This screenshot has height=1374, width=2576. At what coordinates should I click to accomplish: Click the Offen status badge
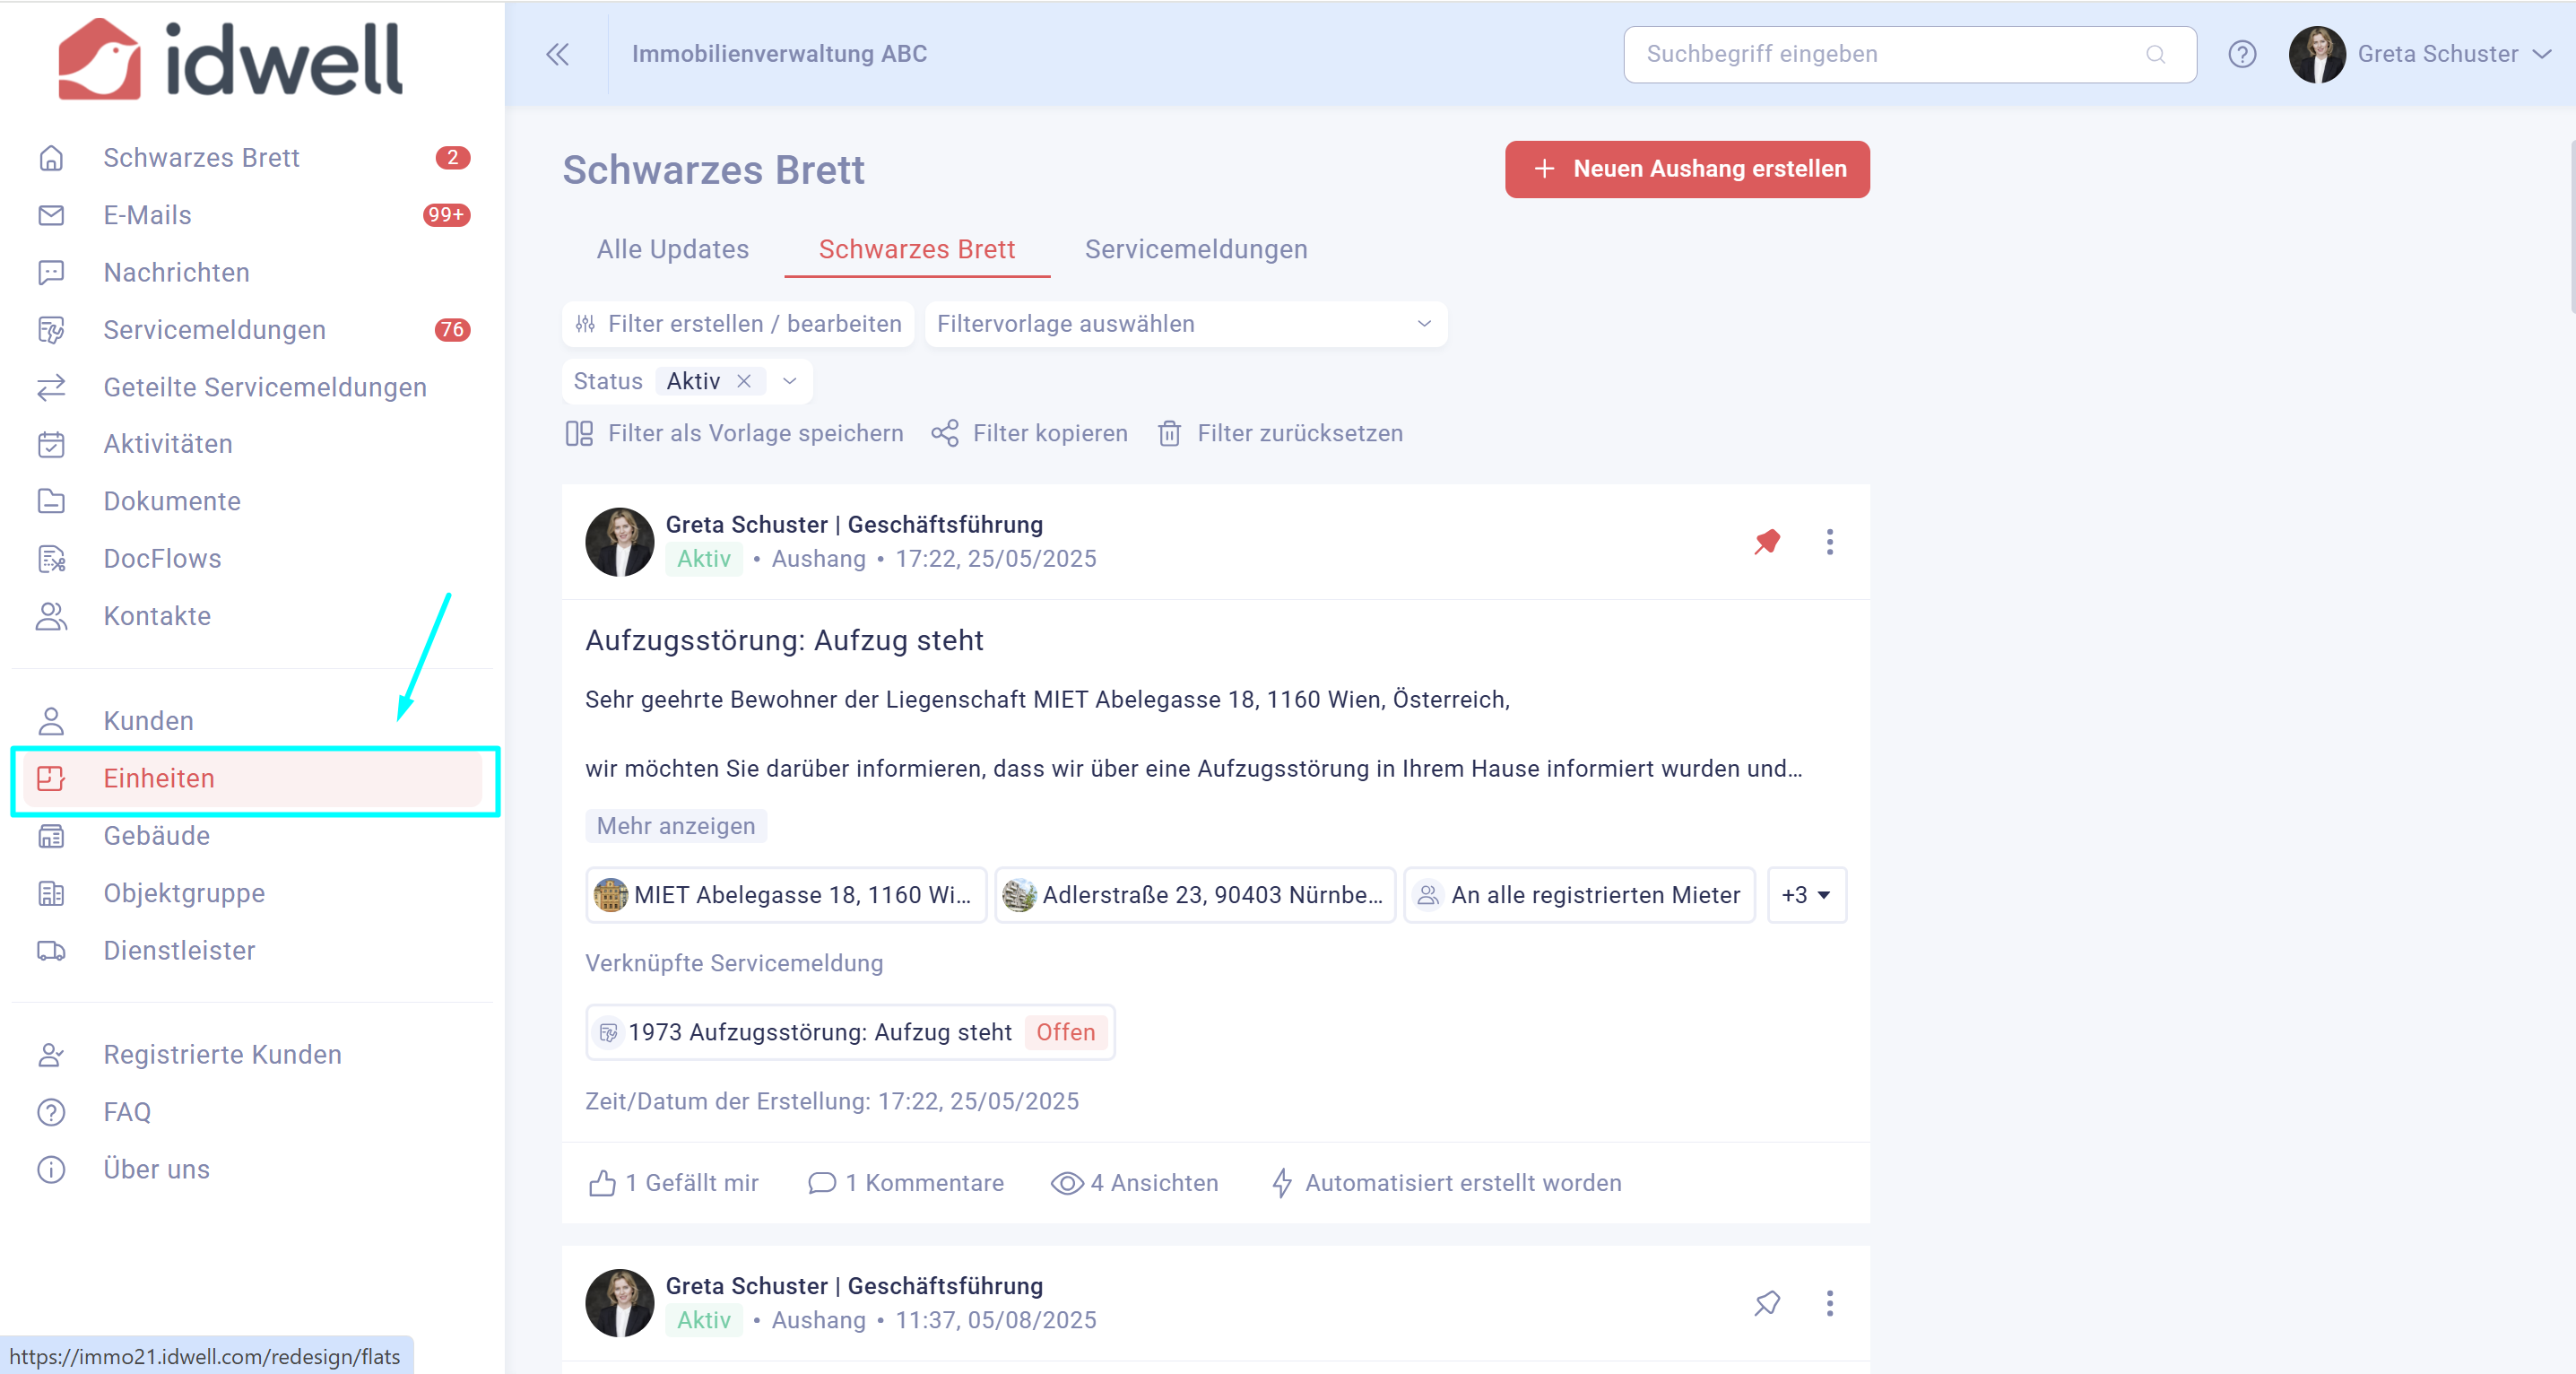pyautogui.click(x=1065, y=1032)
